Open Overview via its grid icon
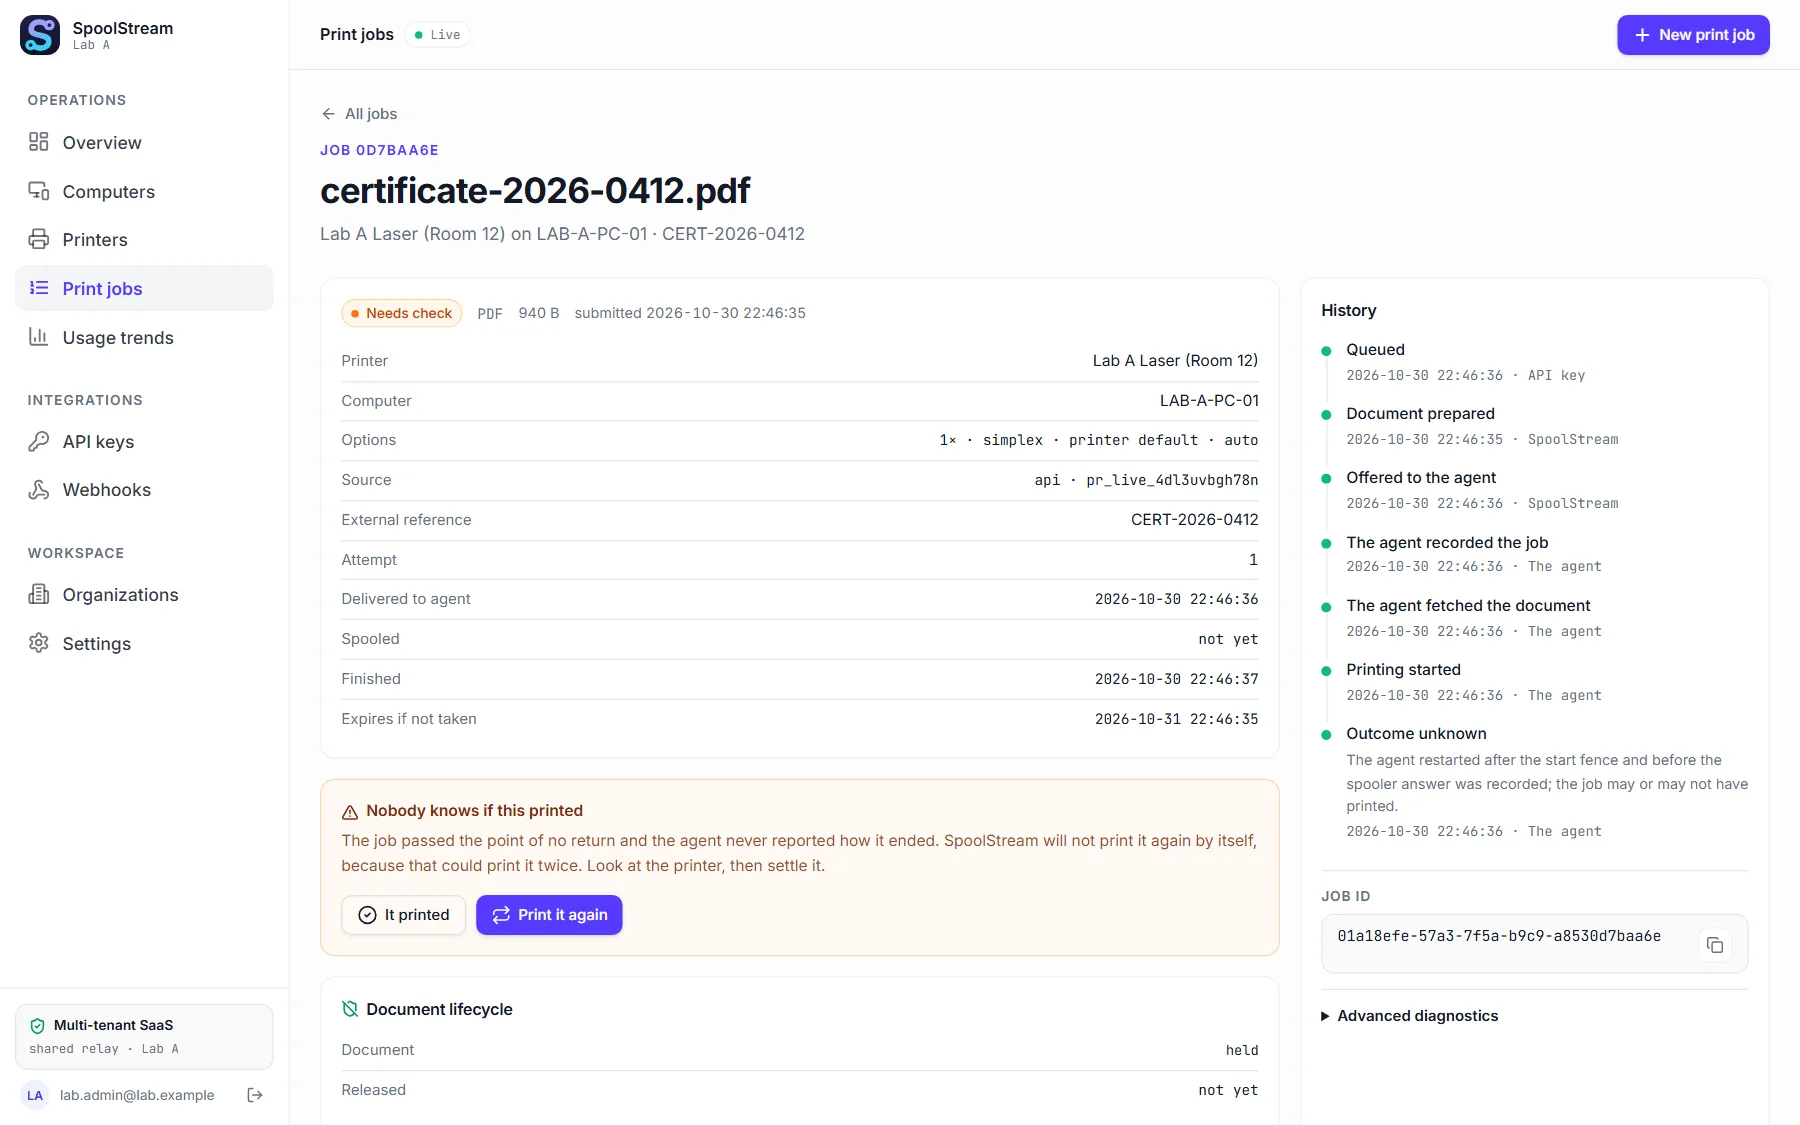The width and height of the screenshot is (1800, 1125). [x=39, y=142]
